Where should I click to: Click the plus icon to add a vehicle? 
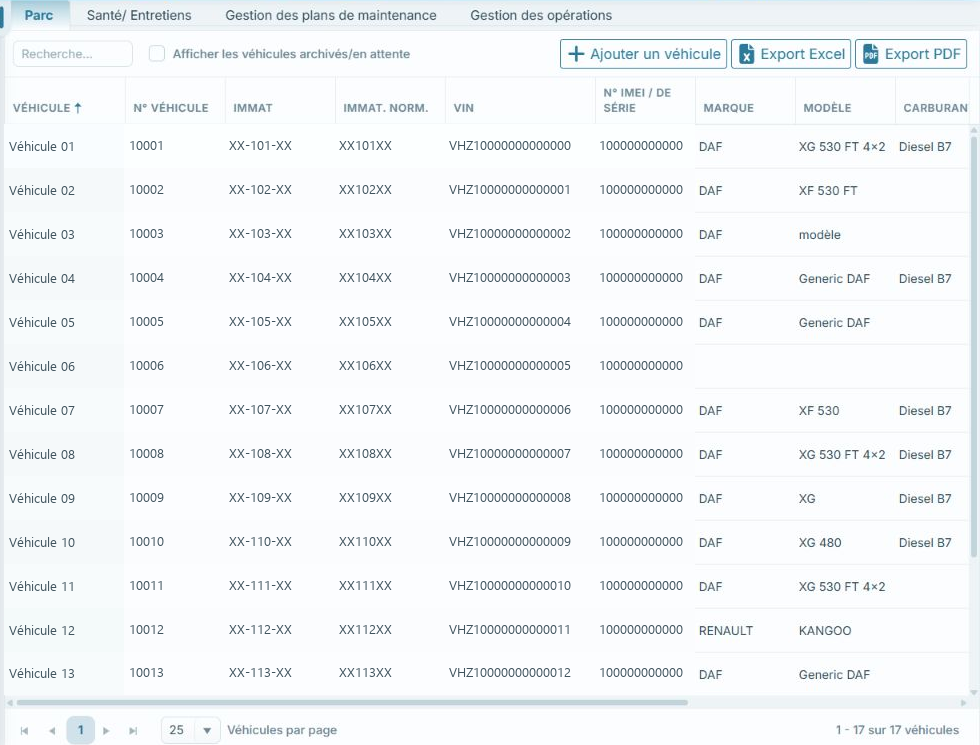point(576,54)
